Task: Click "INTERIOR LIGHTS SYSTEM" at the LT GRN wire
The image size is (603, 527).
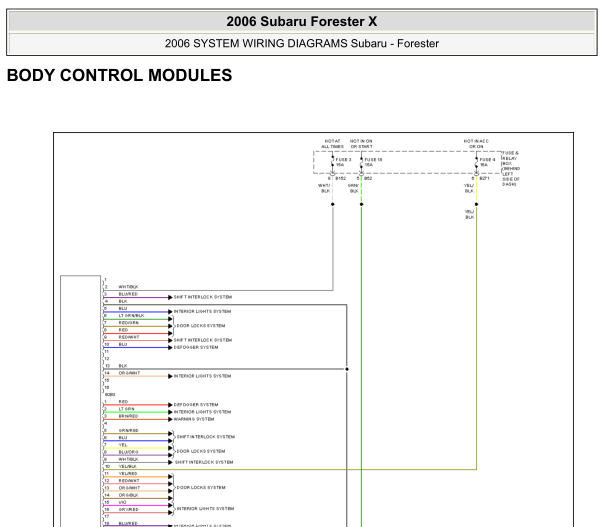Action: click(202, 412)
